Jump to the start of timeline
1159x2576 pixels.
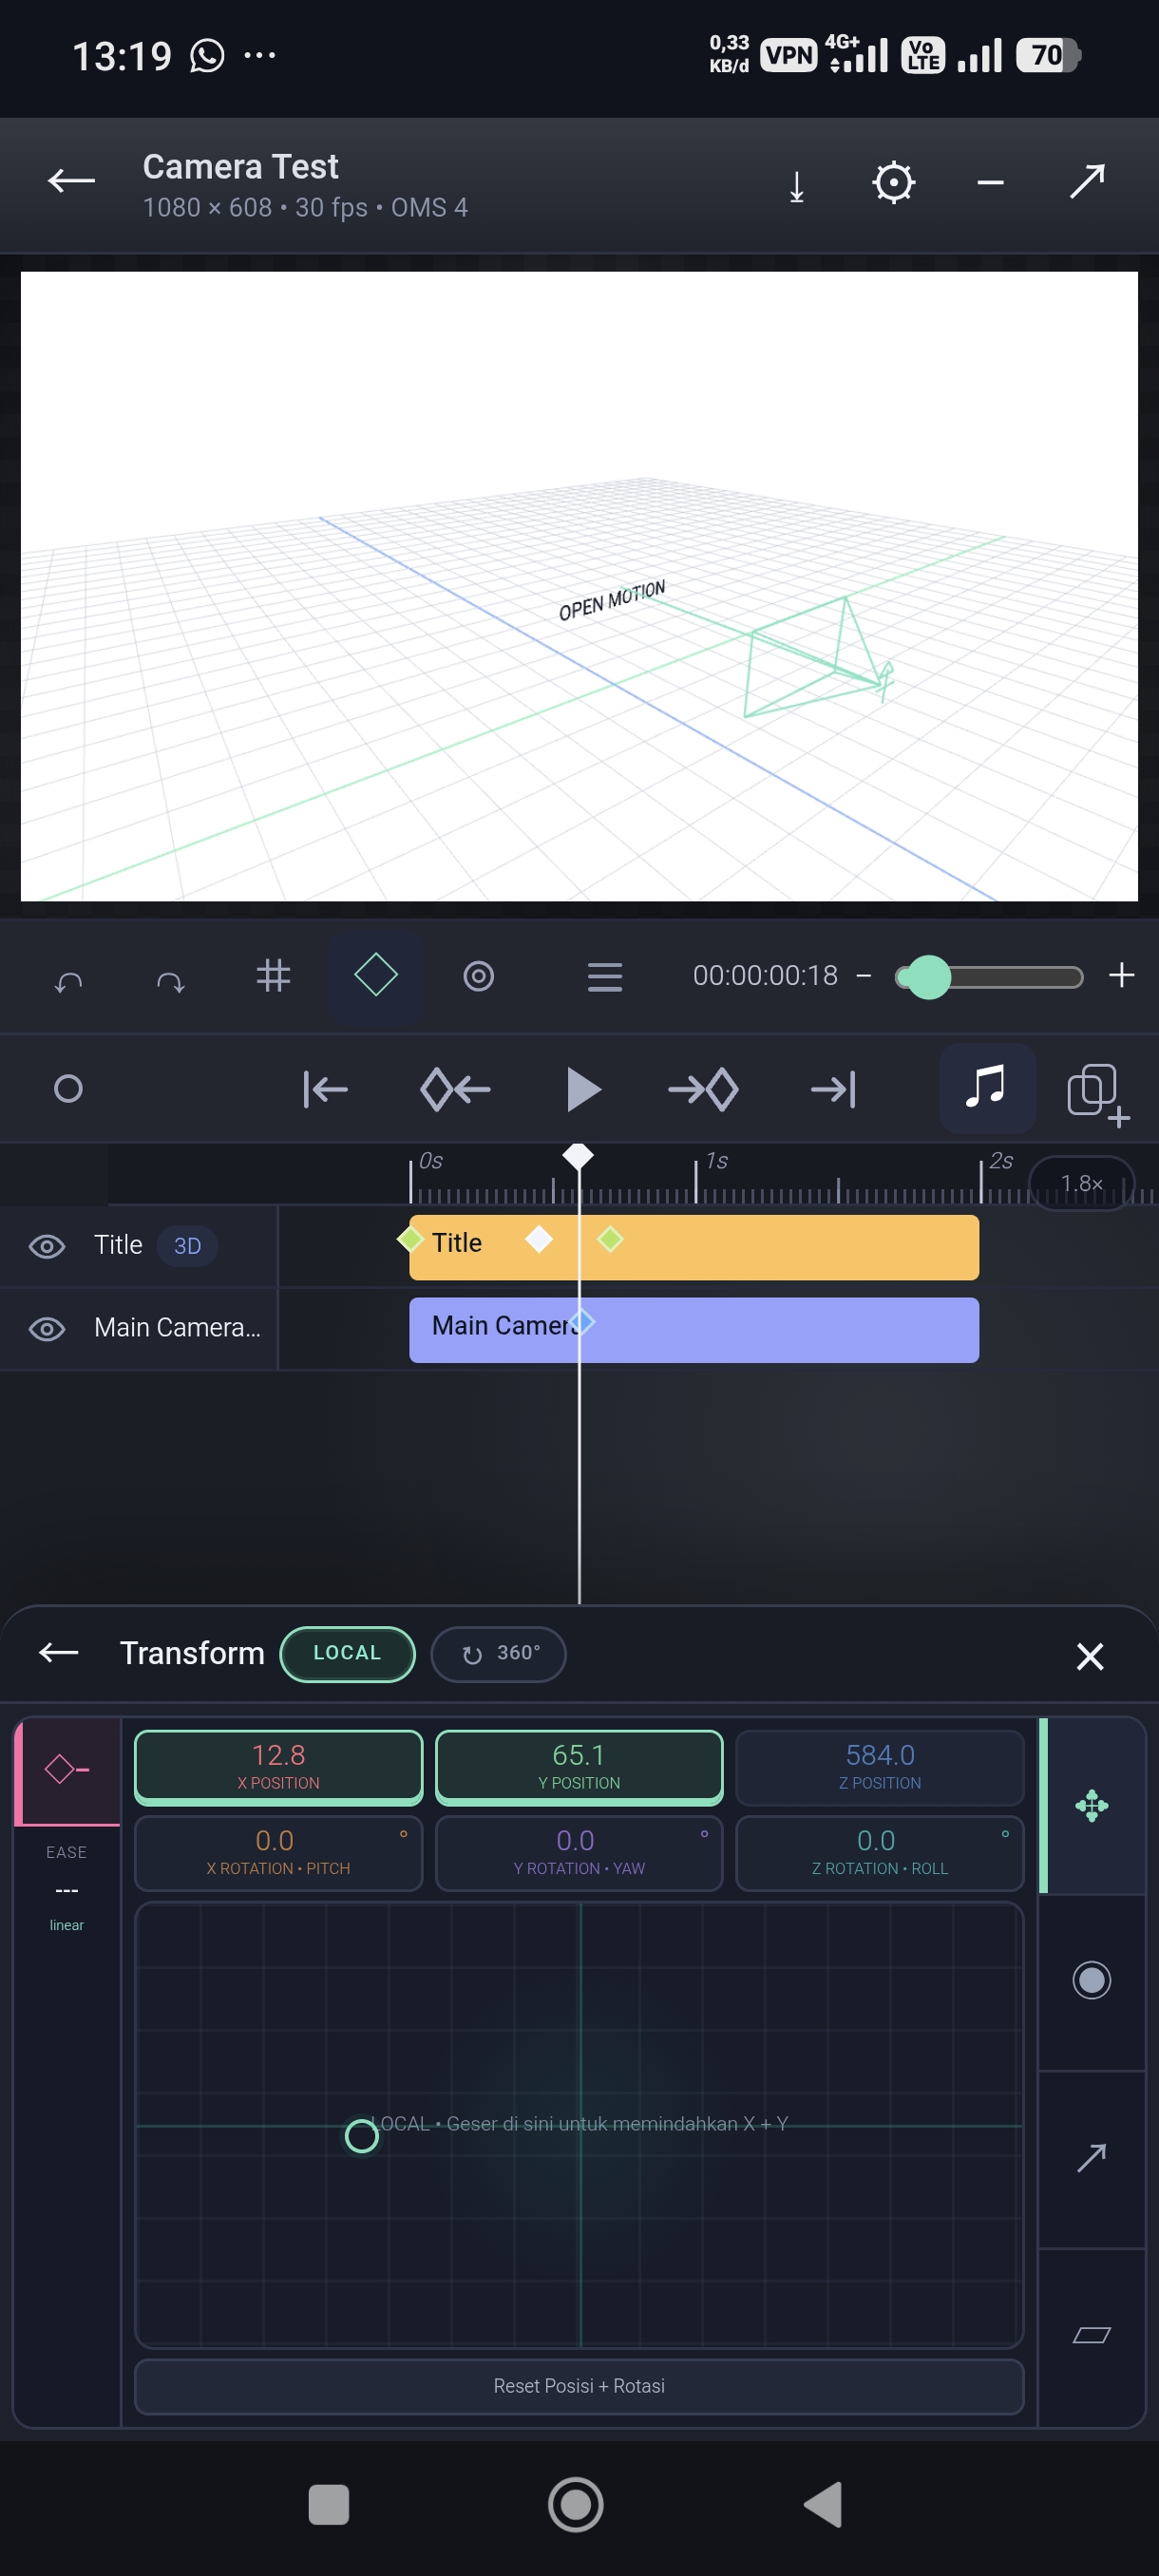(x=325, y=1089)
